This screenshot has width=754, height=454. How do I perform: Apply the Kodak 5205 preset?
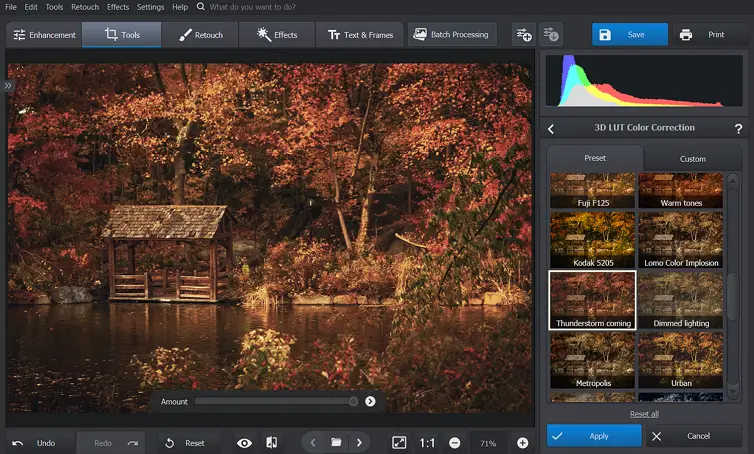(592, 240)
